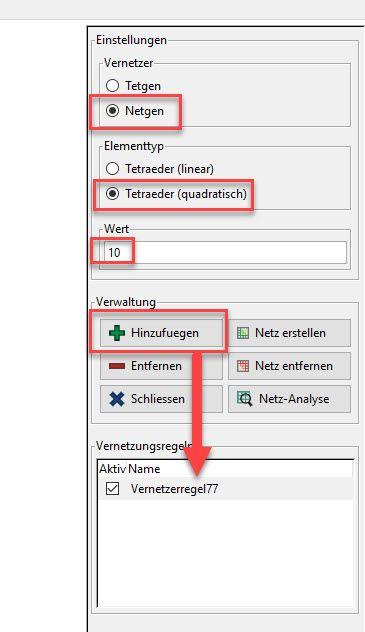Image resolution: width=365 pixels, height=632 pixels.
Task: Uncheck the Aktiv box for Vernetzerregel77
Action: coord(112,489)
